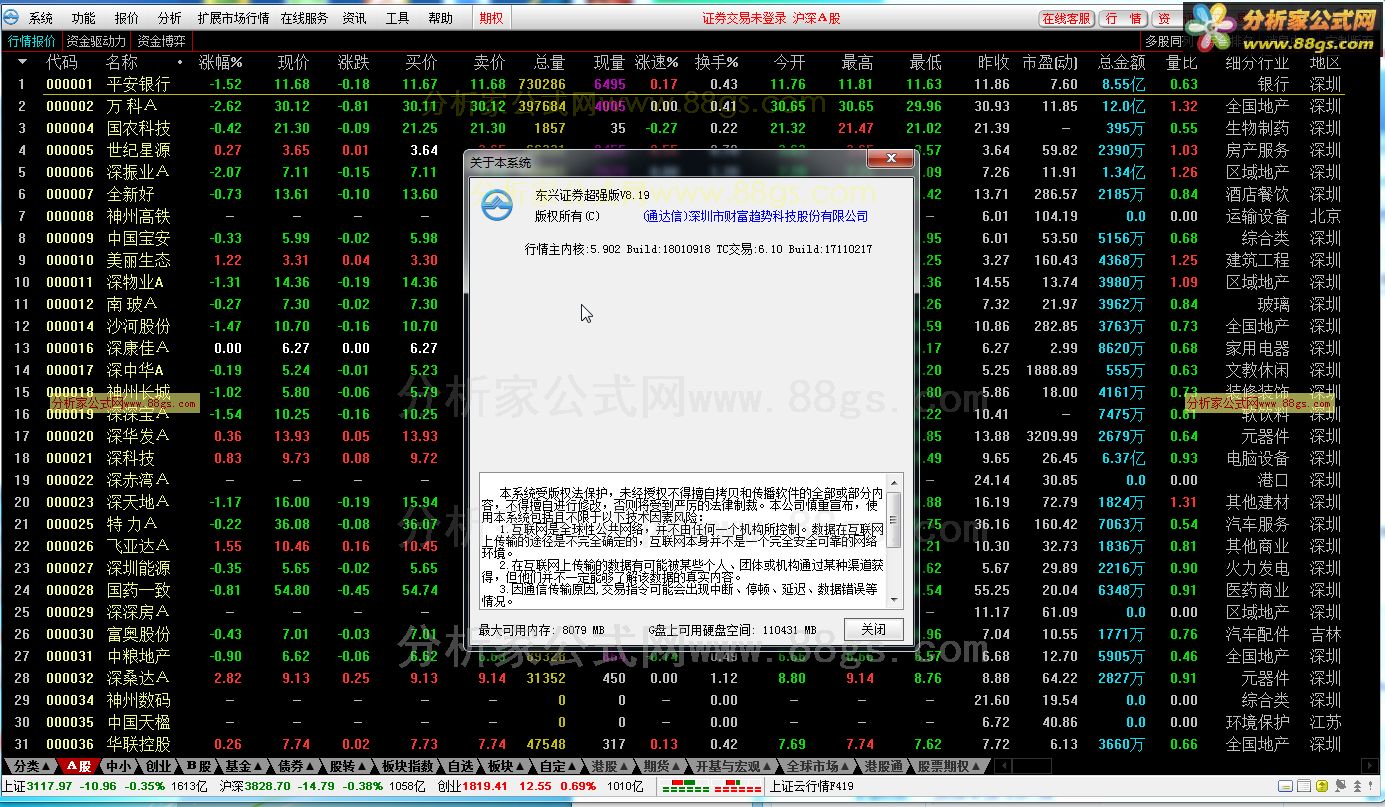Open the 在线服务 menu
This screenshot has width=1385, height=807.
[x=304, y=18]
